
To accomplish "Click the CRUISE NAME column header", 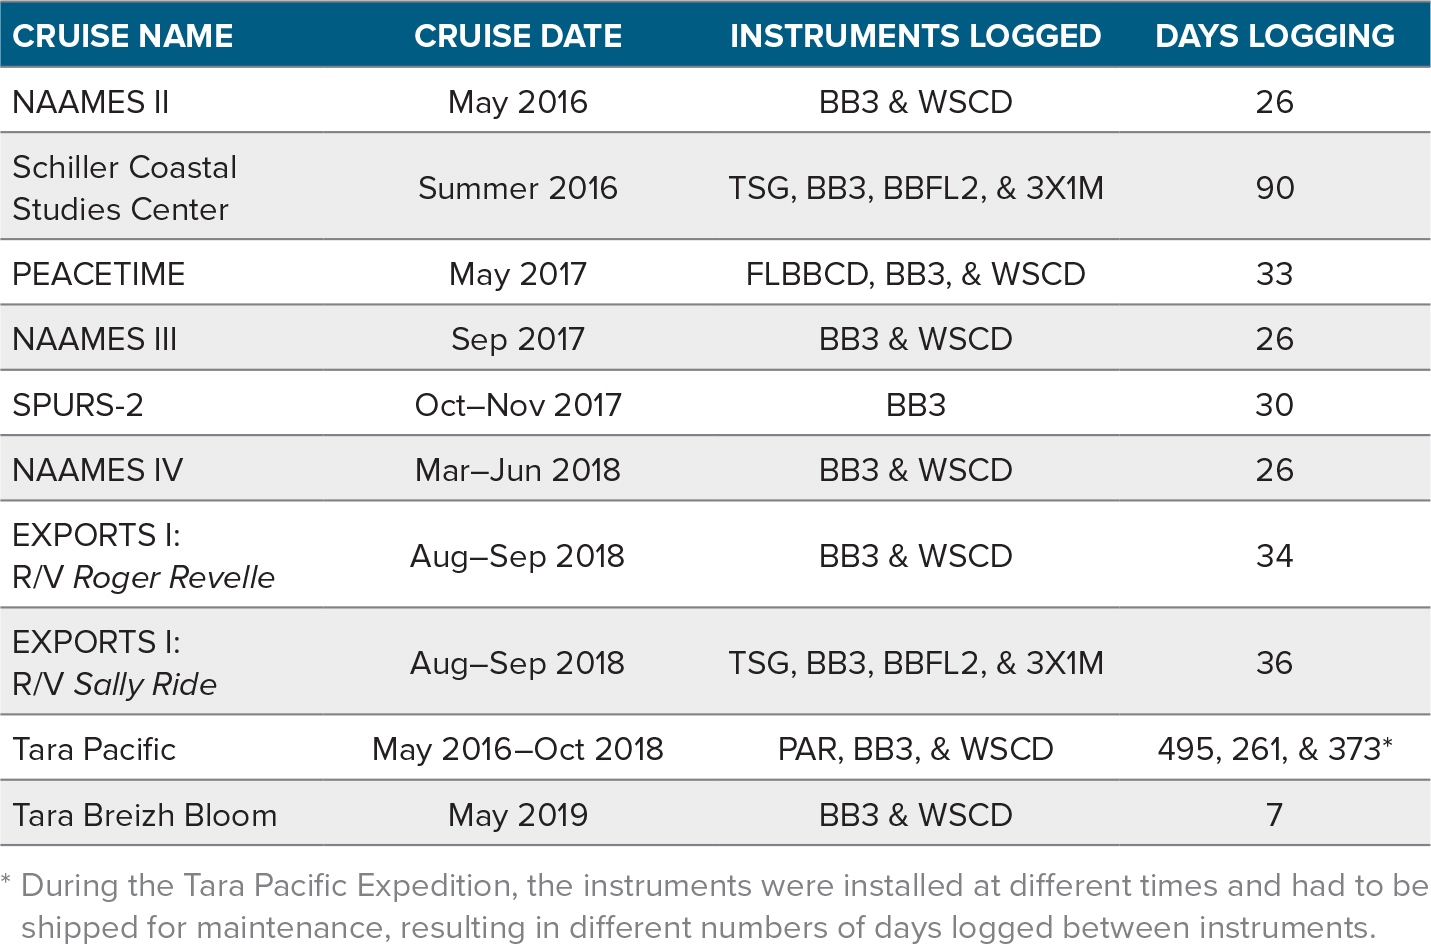I will 122,36.
